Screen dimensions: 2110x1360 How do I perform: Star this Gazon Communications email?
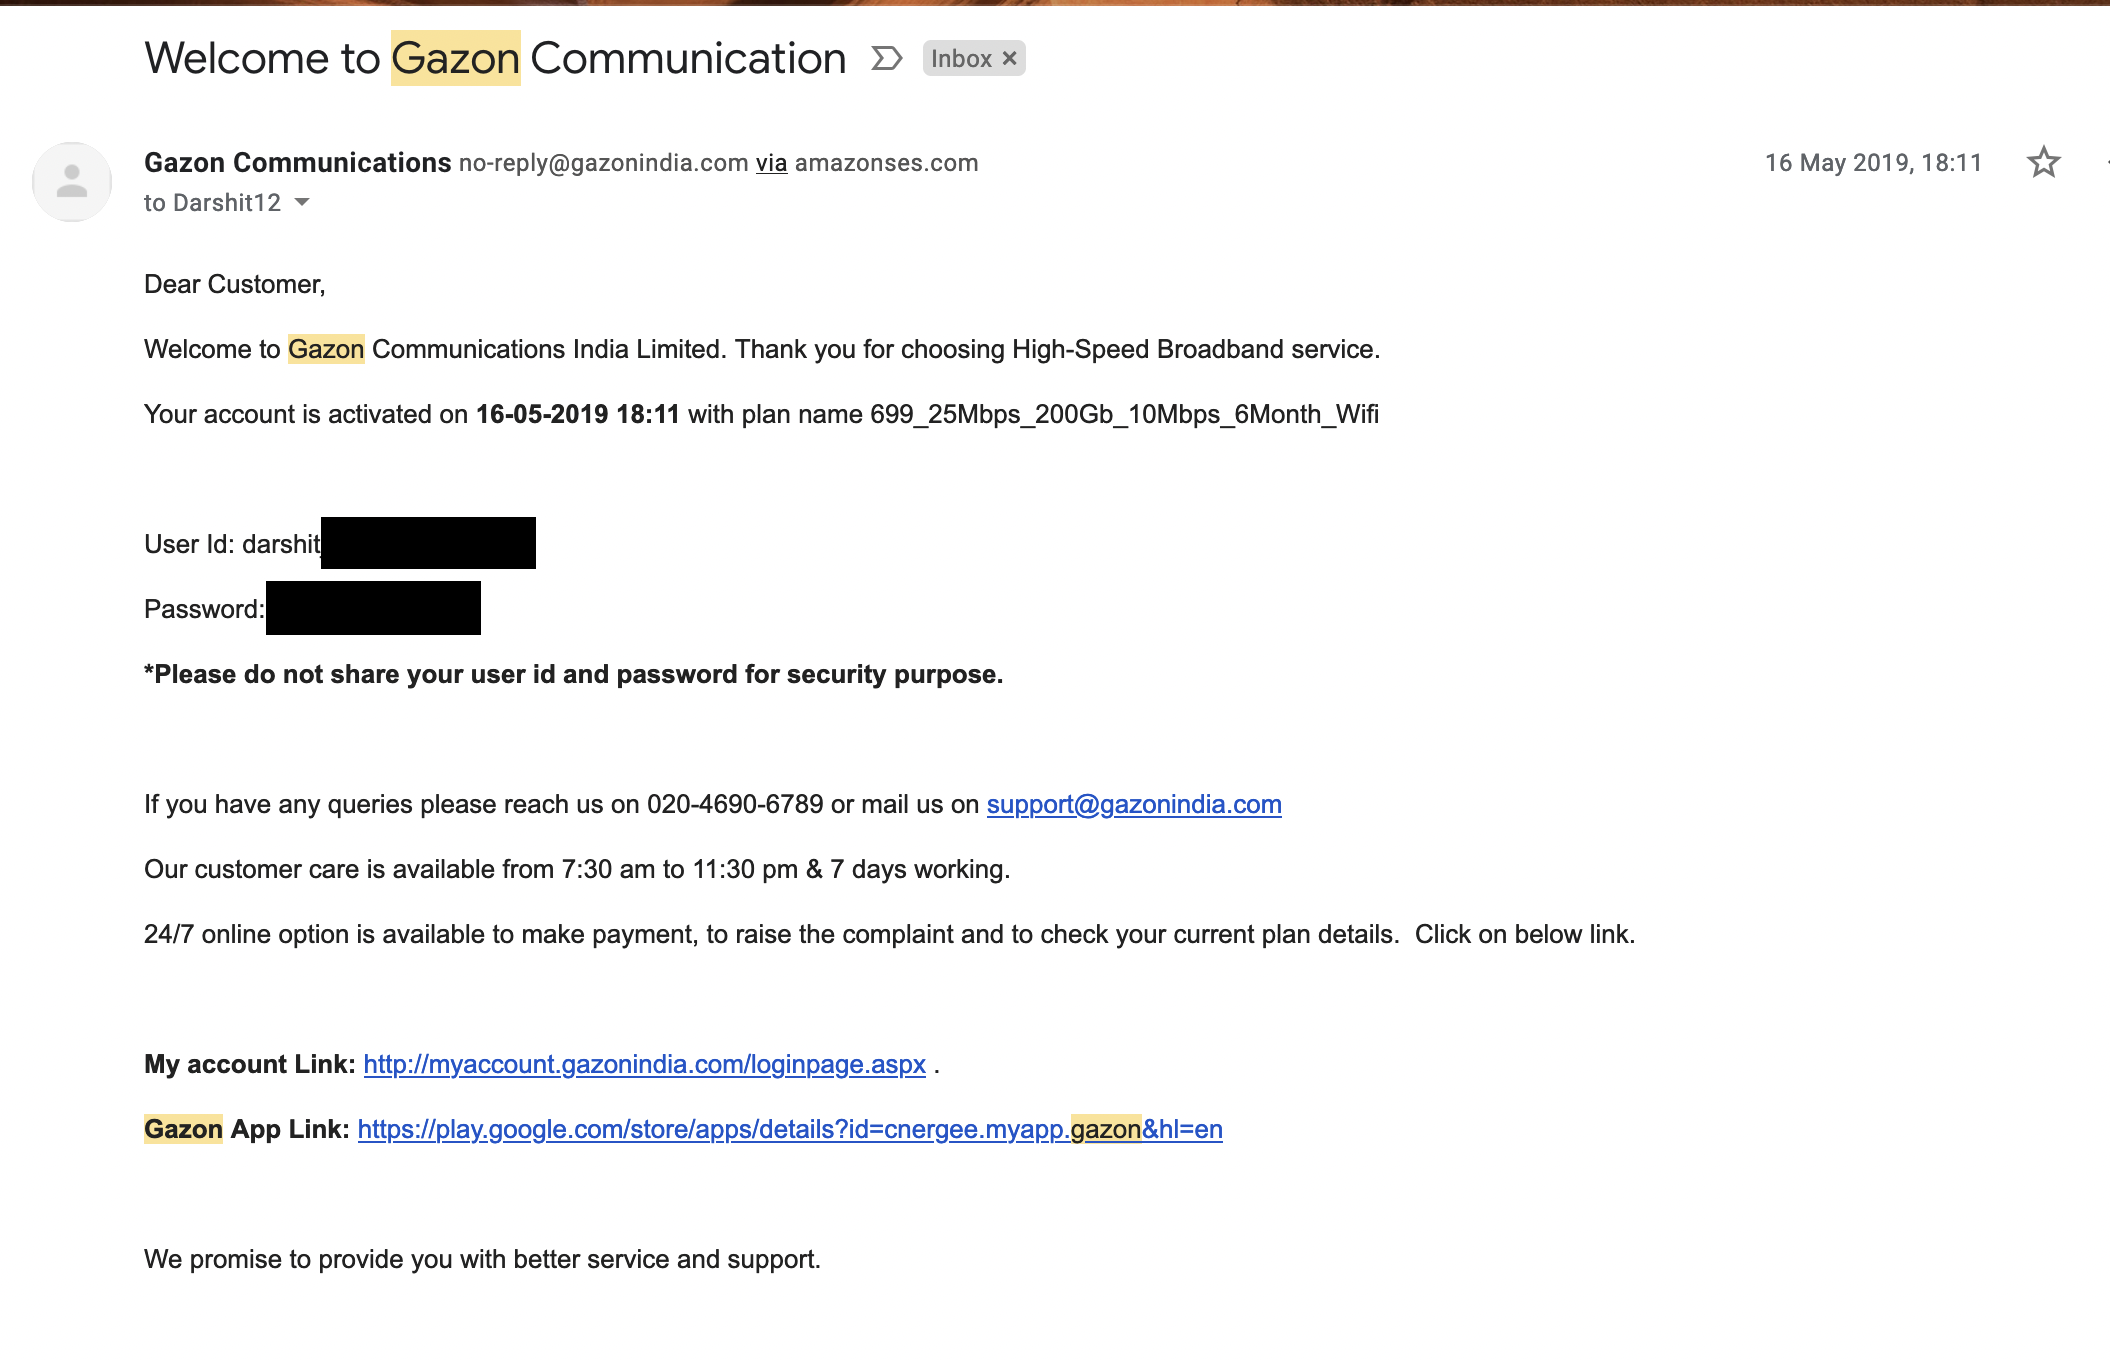(2043, 162)
